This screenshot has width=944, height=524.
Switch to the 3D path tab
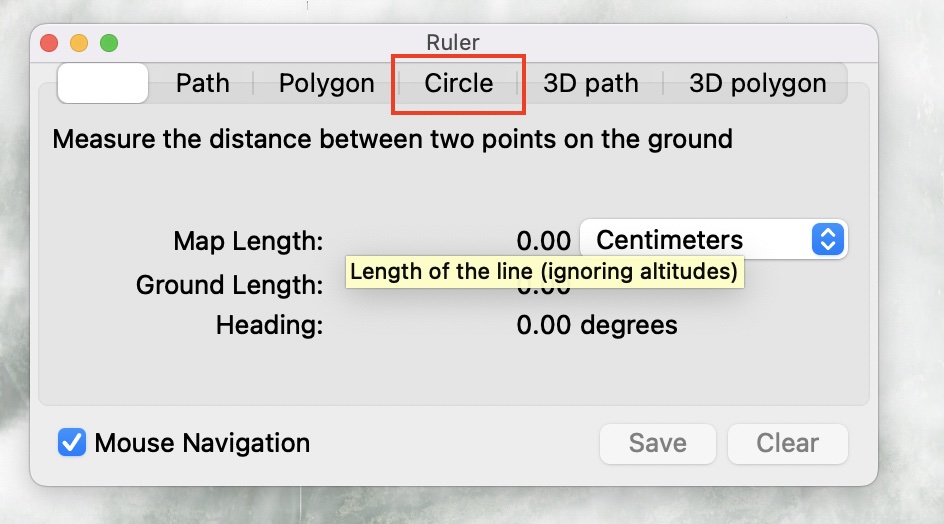point(591,83)
